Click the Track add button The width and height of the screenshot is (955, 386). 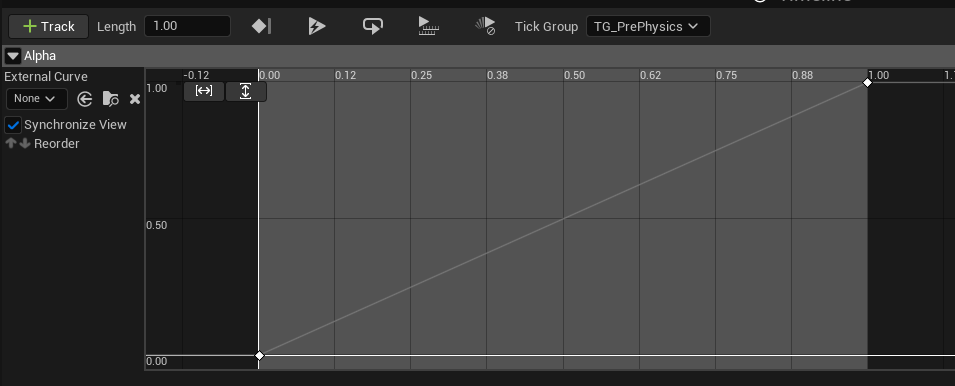(49, 26)
